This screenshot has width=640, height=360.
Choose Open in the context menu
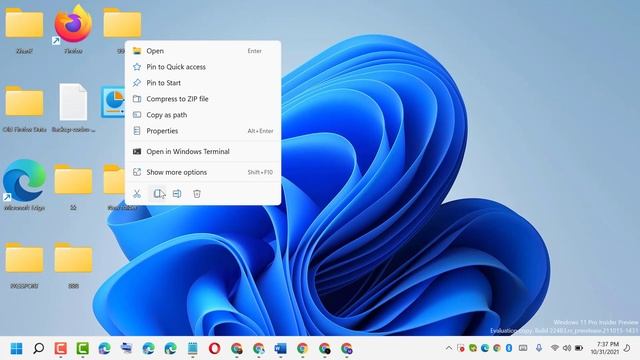click(203, 51)
